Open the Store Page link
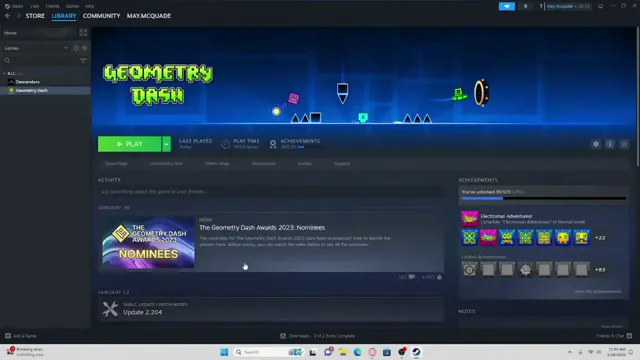This screenshot has width=640, height=360. pyautogui.click(x=116, y=164)
